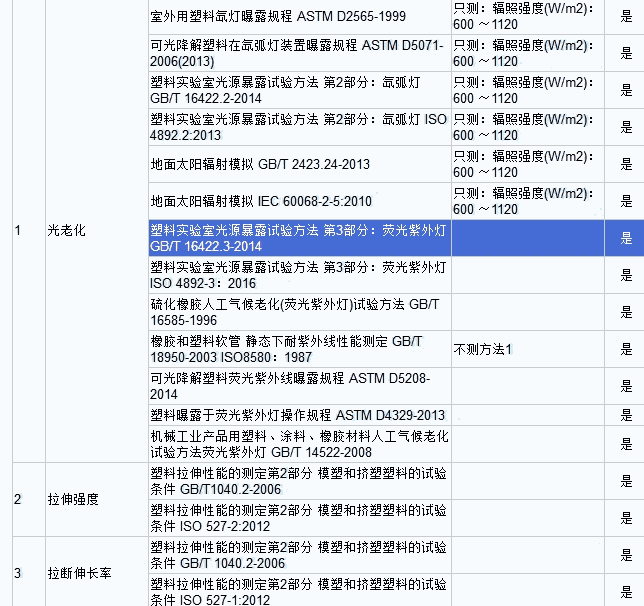The width and height of the screenshot is (644, 606).
Task: Select the ISO 4892.2:2013 standard row
Action: [x=298, y=127]
